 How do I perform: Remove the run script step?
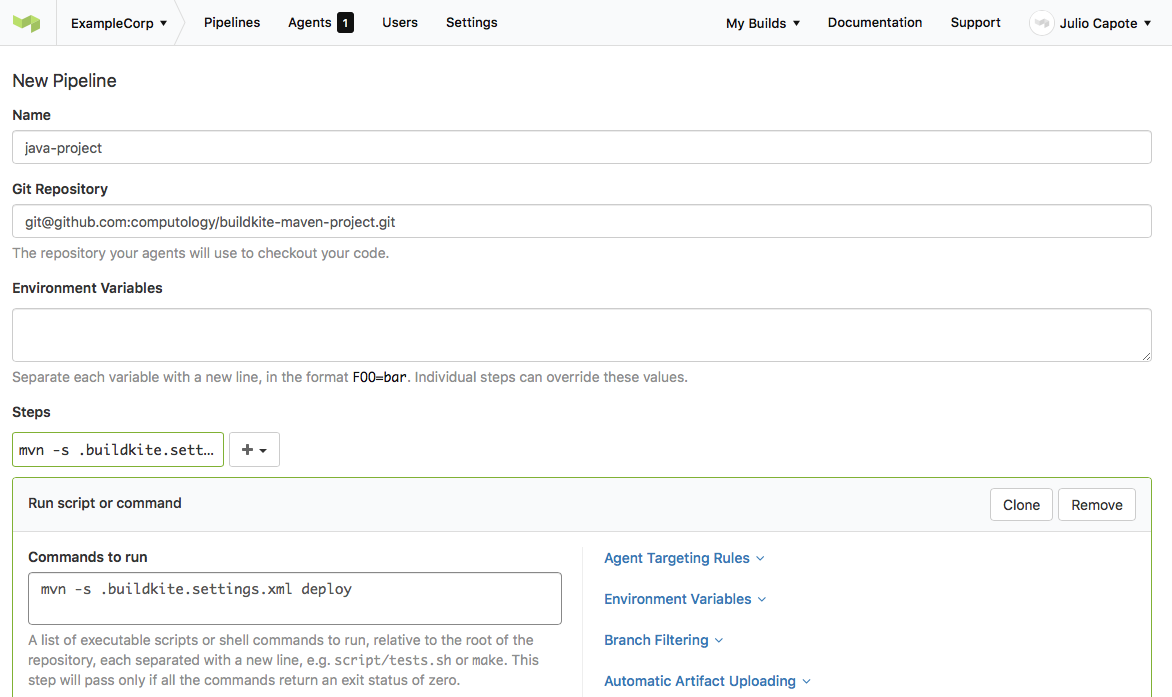(1096, 504)
